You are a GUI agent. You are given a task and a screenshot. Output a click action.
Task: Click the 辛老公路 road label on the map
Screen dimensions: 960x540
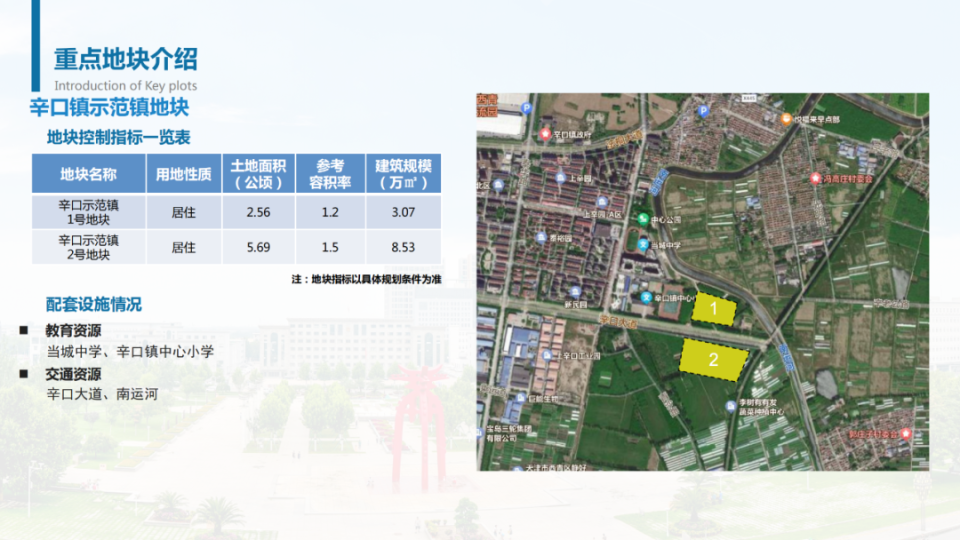891,304
